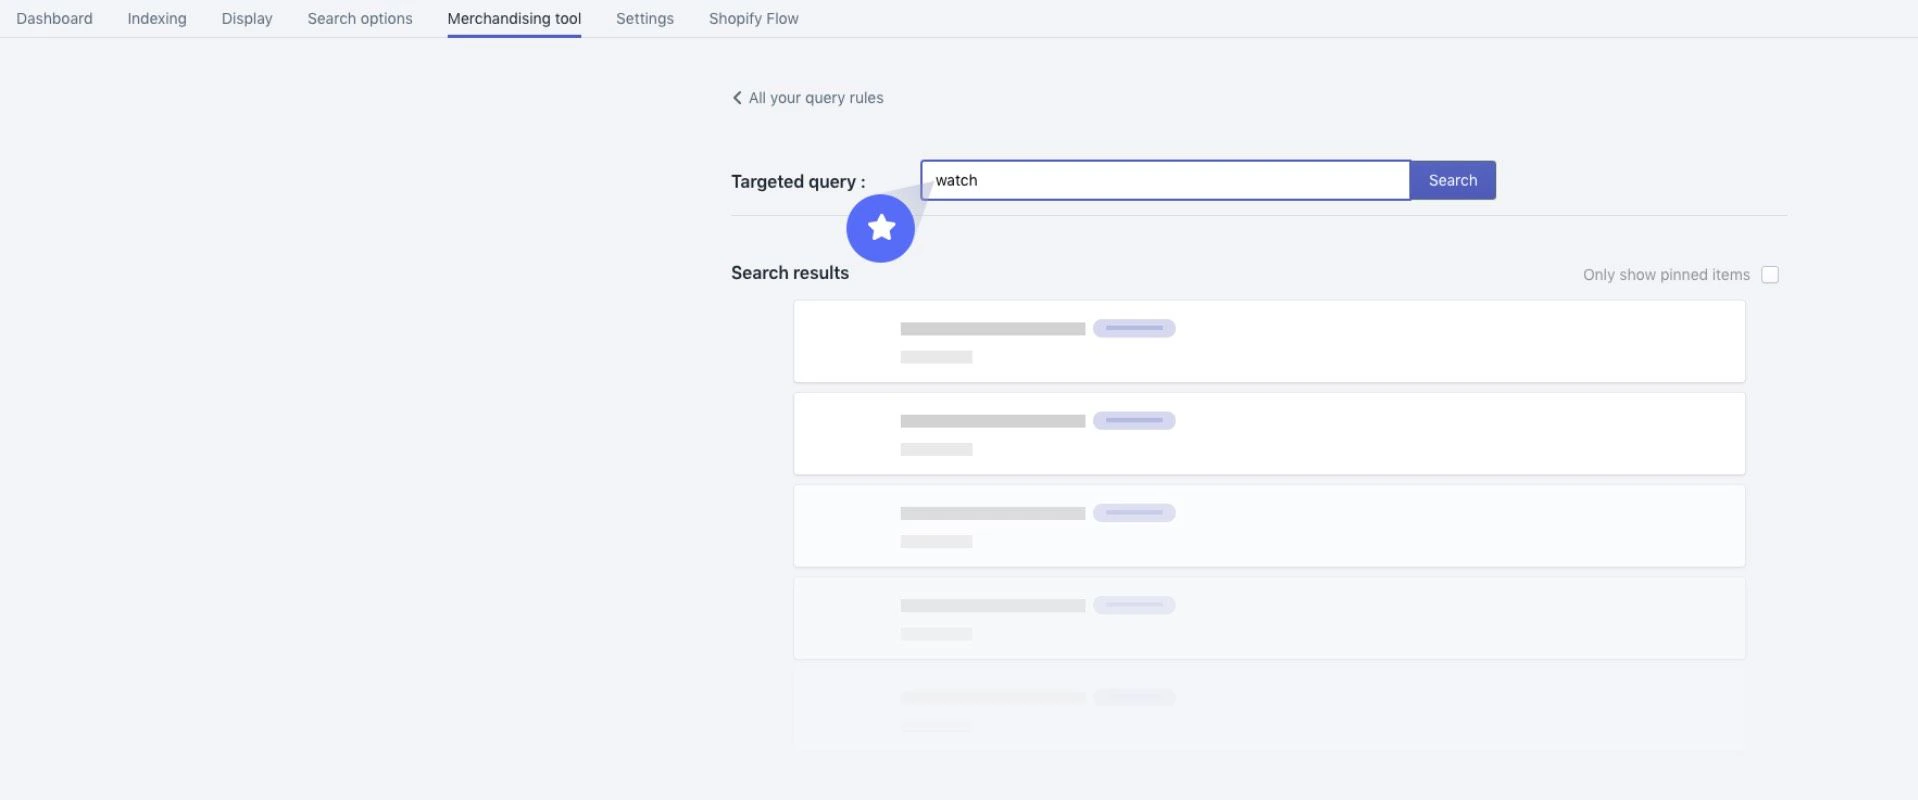Click the back chevron beside query rules
The height and width of the screenshot is (800, 1918).
click(x=736, y=97)
